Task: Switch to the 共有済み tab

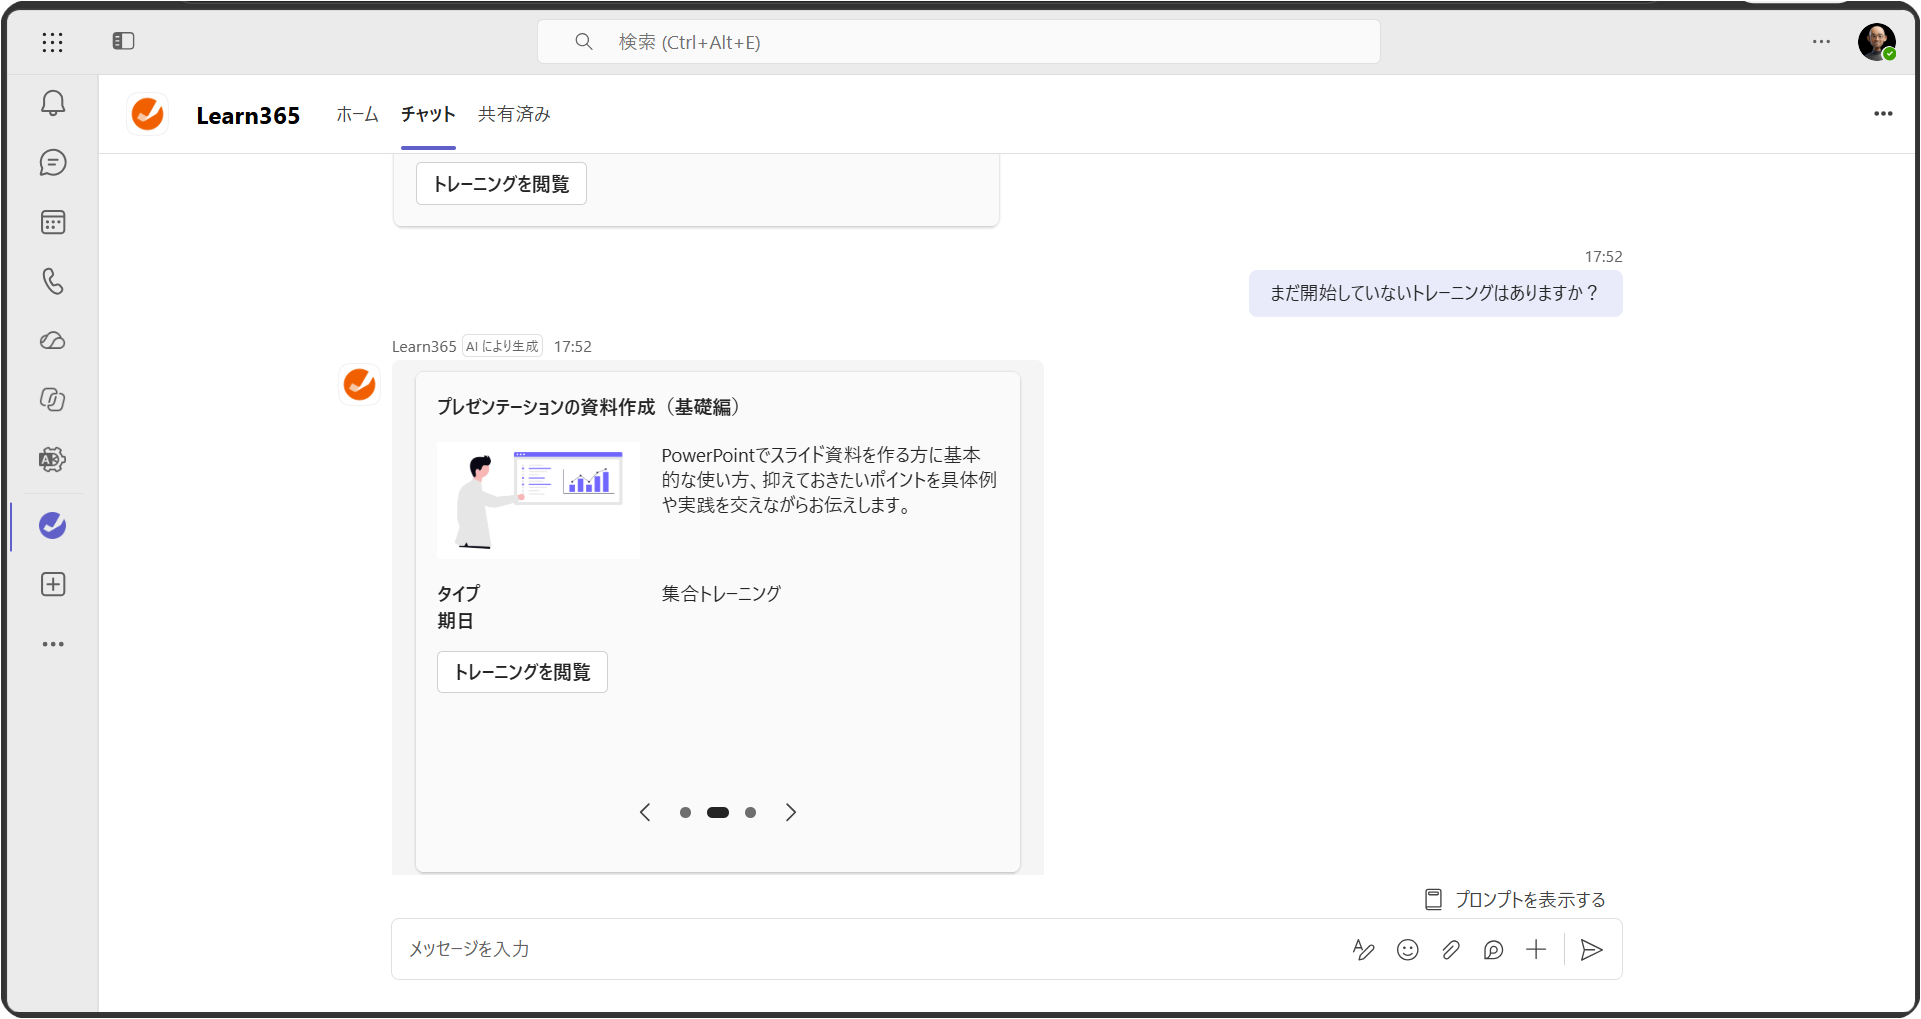Action: pyautogui.click(x=514, y=114)
